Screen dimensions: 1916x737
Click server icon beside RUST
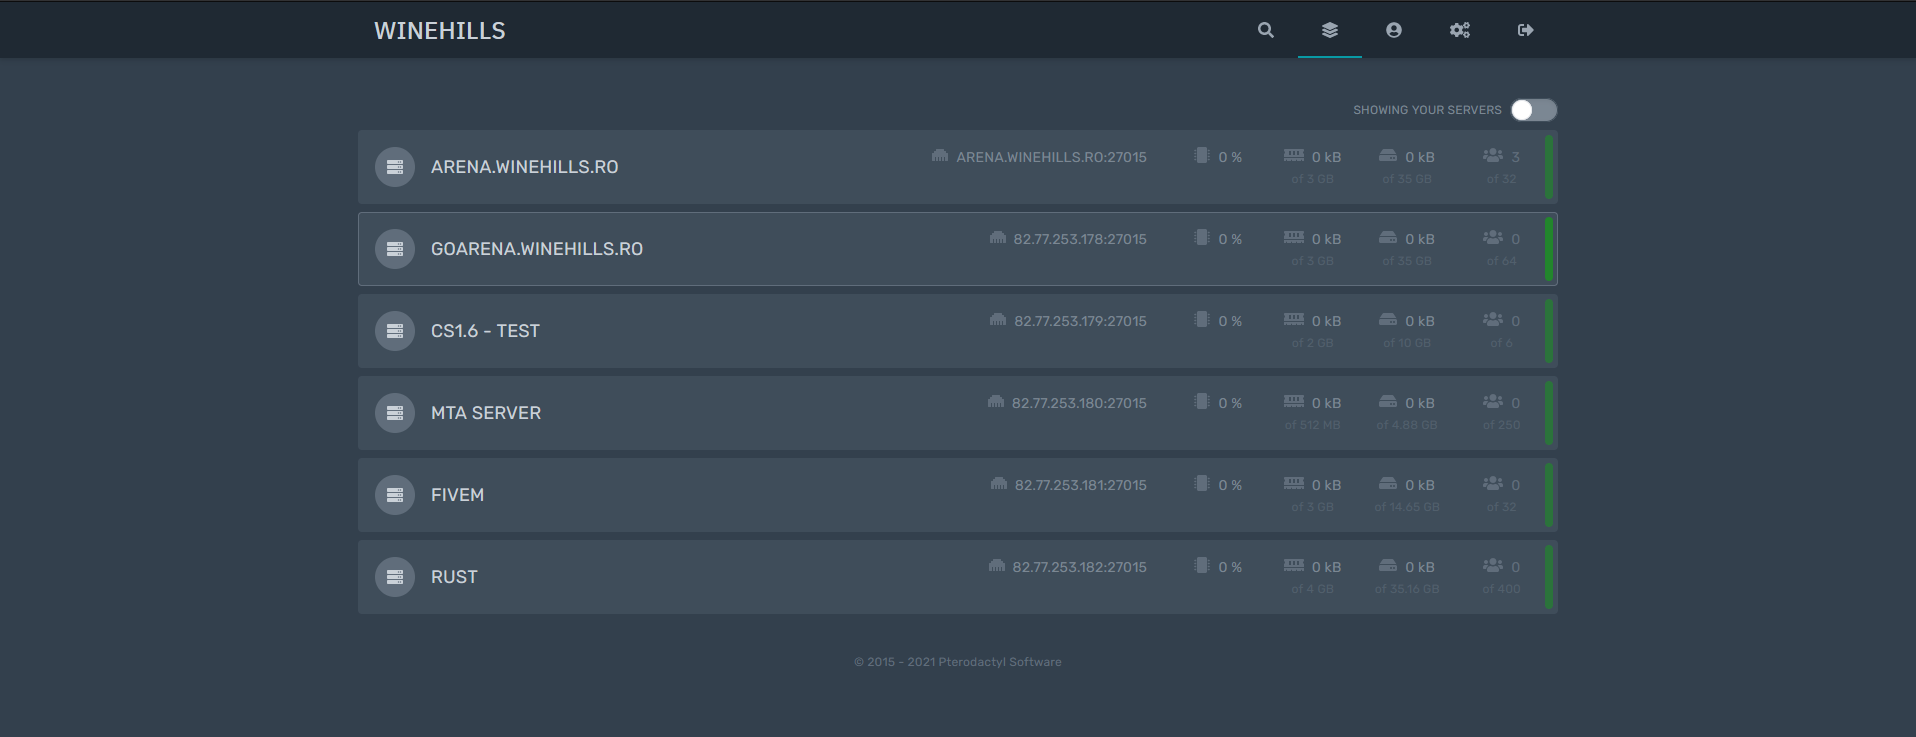pos(394,577)
